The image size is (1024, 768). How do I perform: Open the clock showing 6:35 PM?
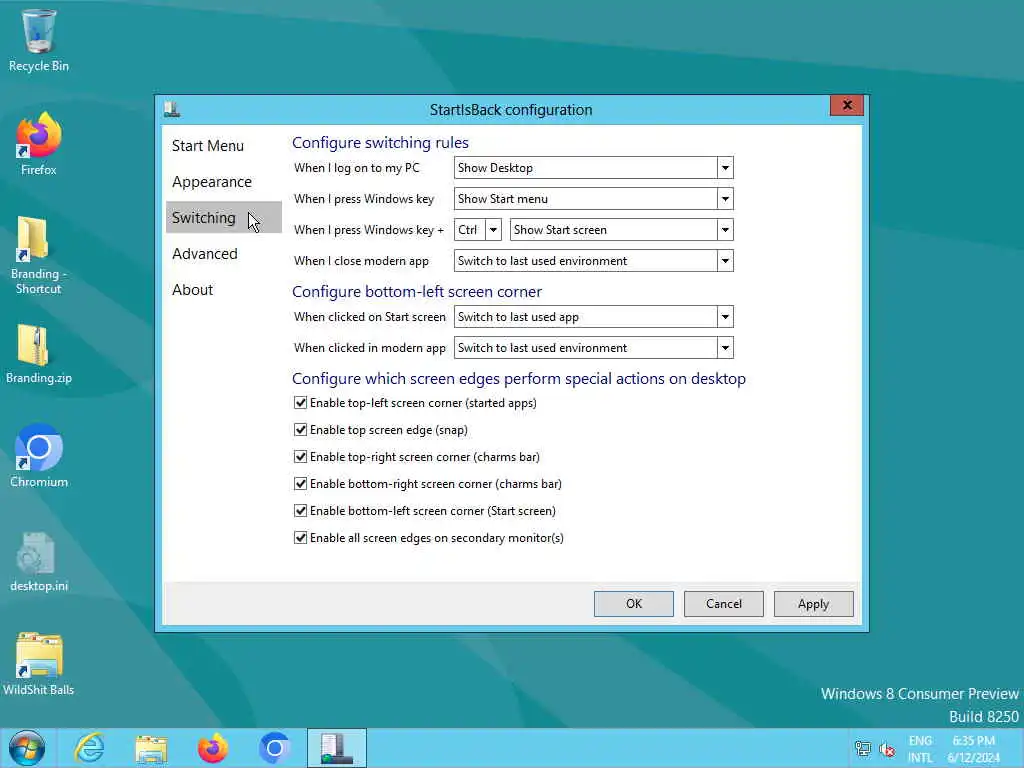973,749
